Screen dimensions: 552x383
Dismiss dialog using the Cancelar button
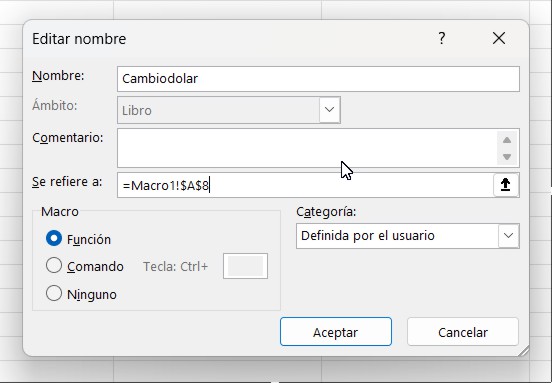point(463,332)
